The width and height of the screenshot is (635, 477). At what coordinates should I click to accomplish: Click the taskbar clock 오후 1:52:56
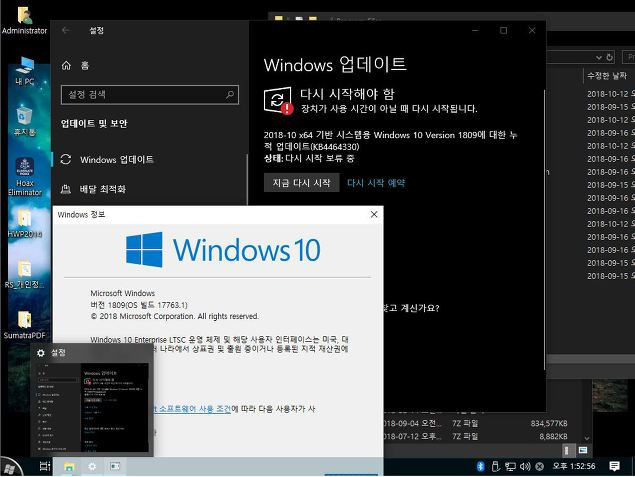(574, 466)
